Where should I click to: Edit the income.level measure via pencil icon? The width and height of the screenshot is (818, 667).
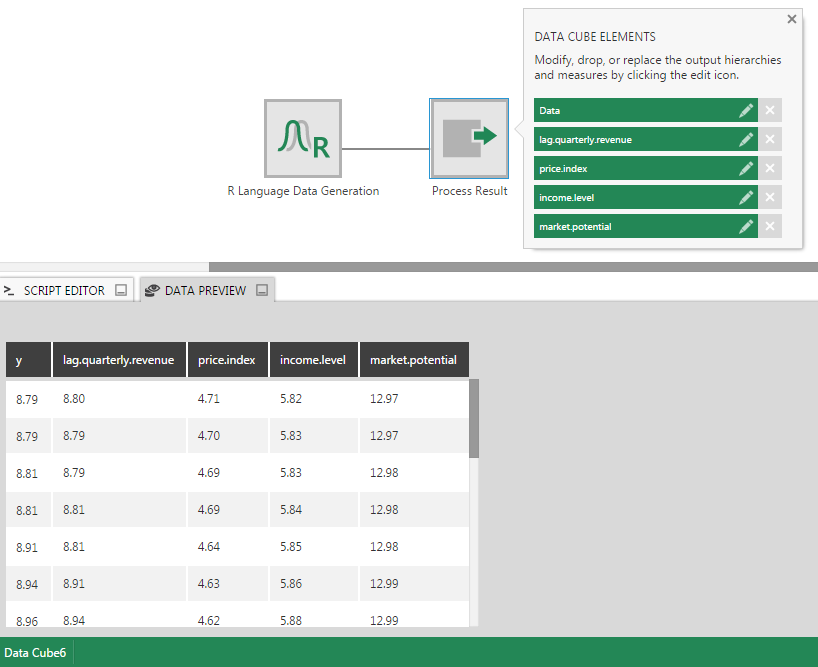(x=745, y=197)
